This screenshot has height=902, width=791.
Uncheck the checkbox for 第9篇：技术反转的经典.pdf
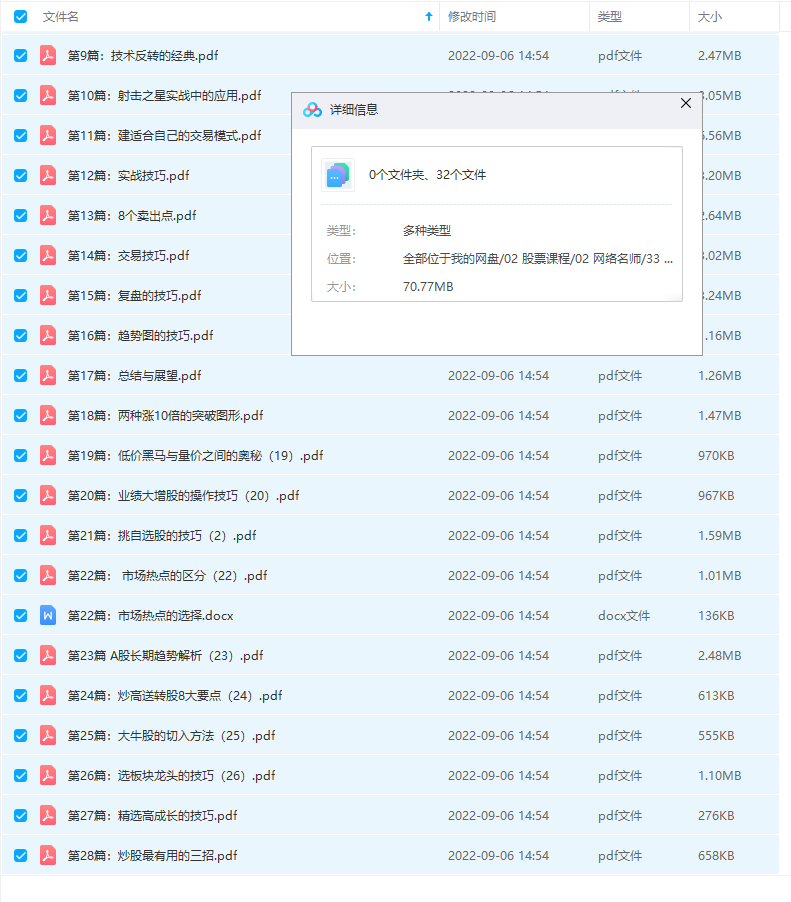click(20, 55)
